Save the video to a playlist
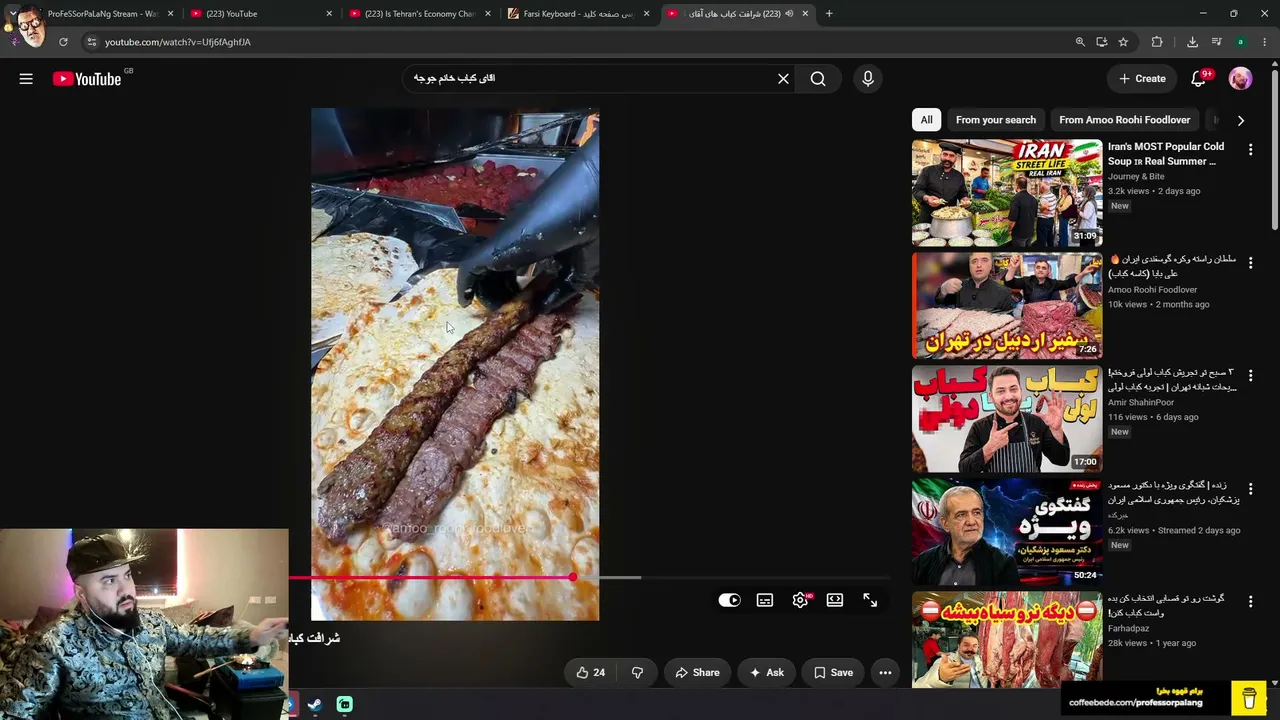The width and height of the screenshot is (1280, 720). (x=833, y=673)
